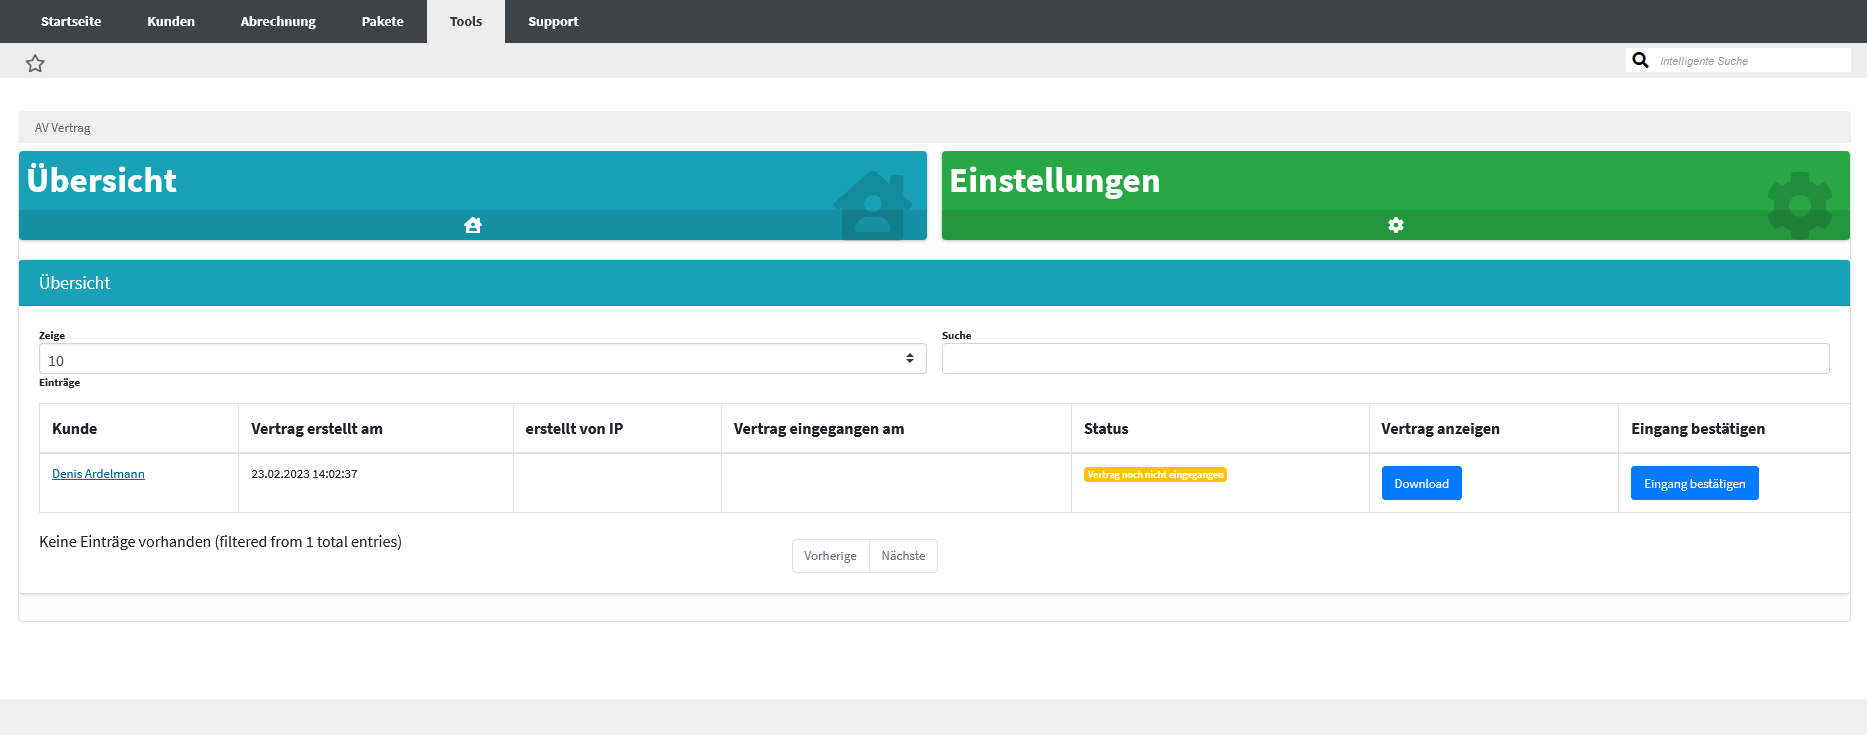The image size is (1867, 735).
Task: Open the Pakete menu
Action: (x=382, y=21)
